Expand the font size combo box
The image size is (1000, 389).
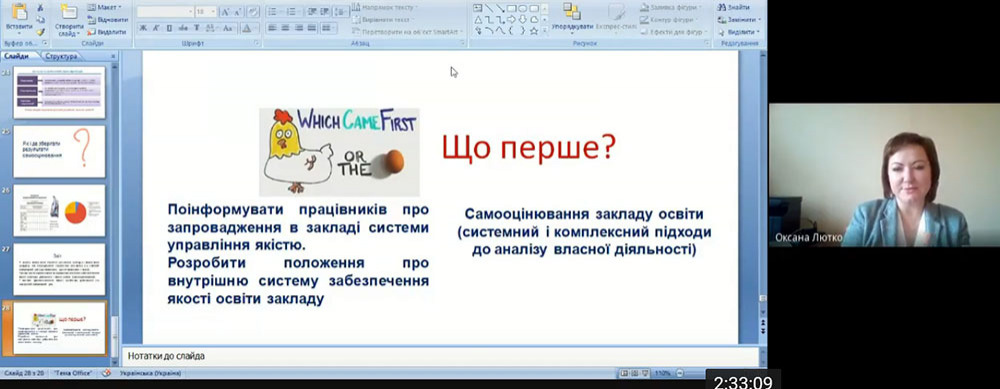pos(206,11)
